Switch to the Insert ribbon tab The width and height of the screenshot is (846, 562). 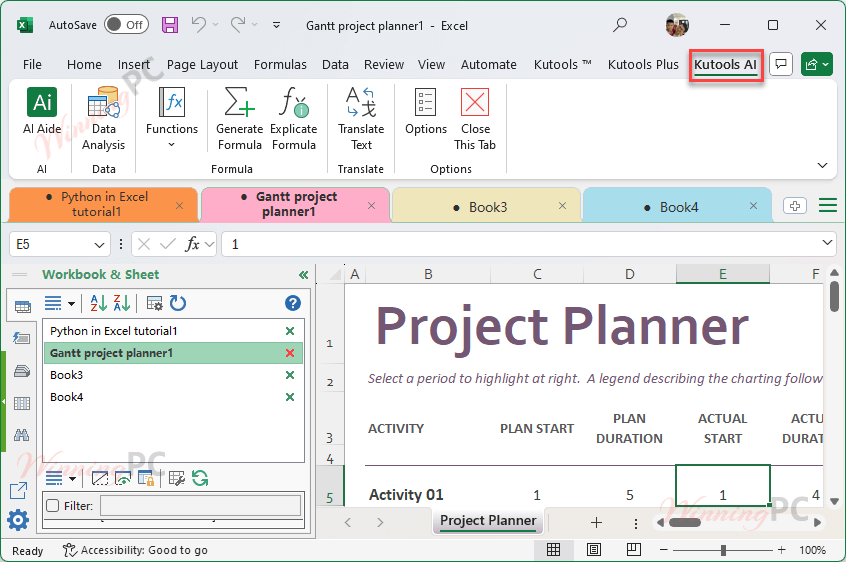(x=134, y=65)
